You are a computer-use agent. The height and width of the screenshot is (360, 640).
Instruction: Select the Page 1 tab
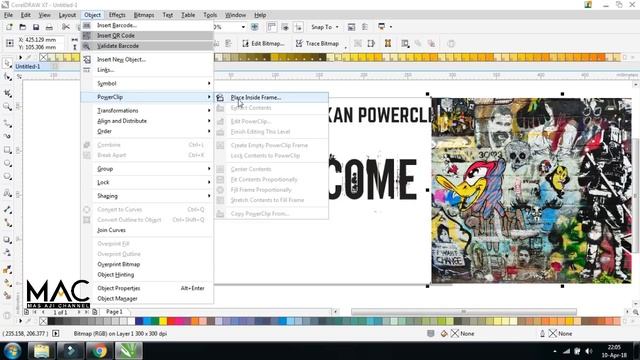tap(114, 311)
